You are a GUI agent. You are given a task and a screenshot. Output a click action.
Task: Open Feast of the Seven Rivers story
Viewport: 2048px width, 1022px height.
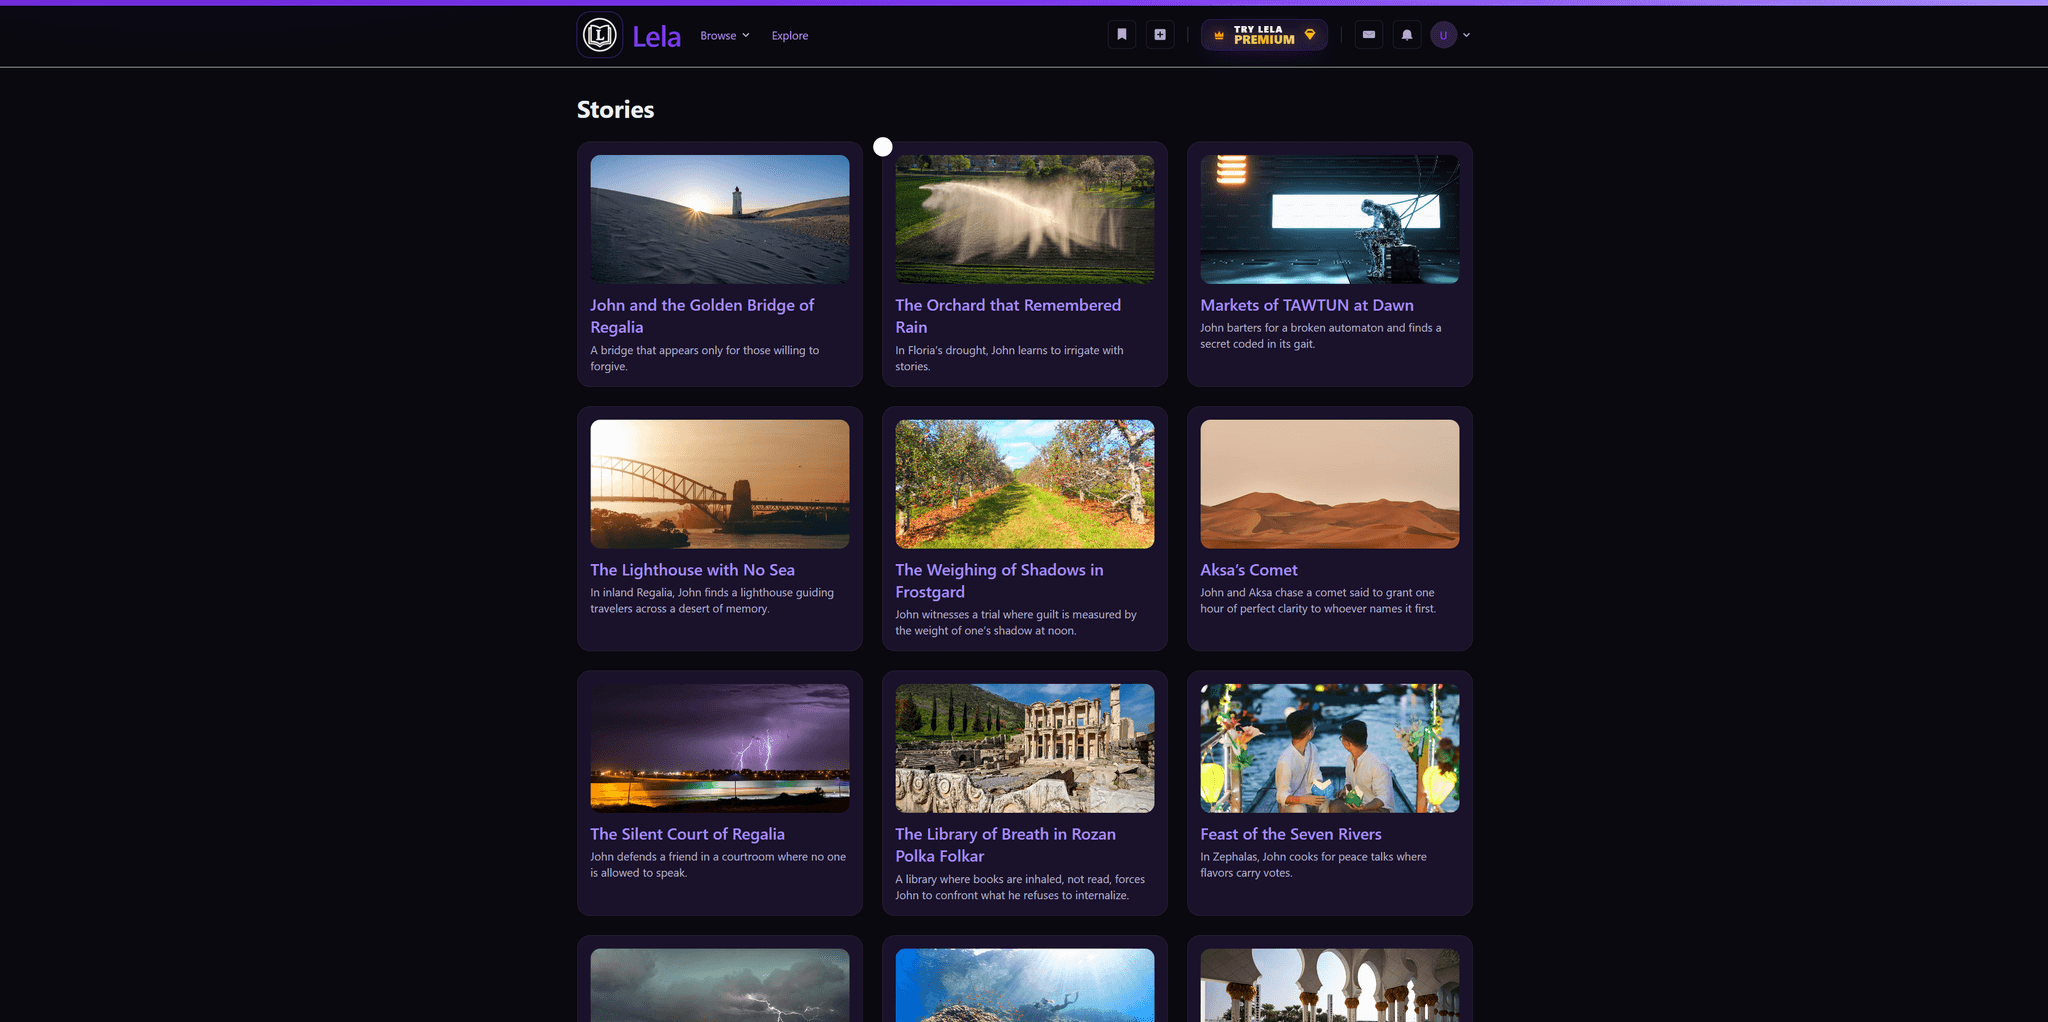[1291, 833]
